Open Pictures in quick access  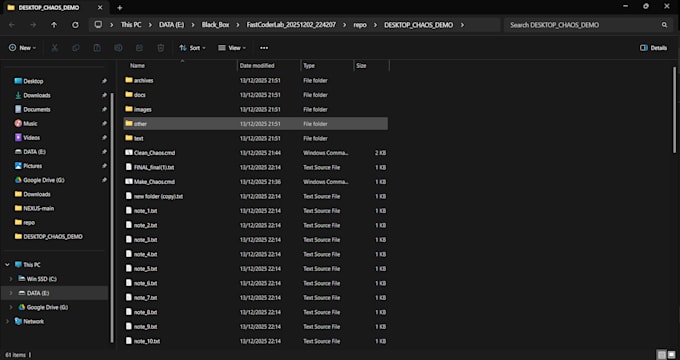pos(28,166)
